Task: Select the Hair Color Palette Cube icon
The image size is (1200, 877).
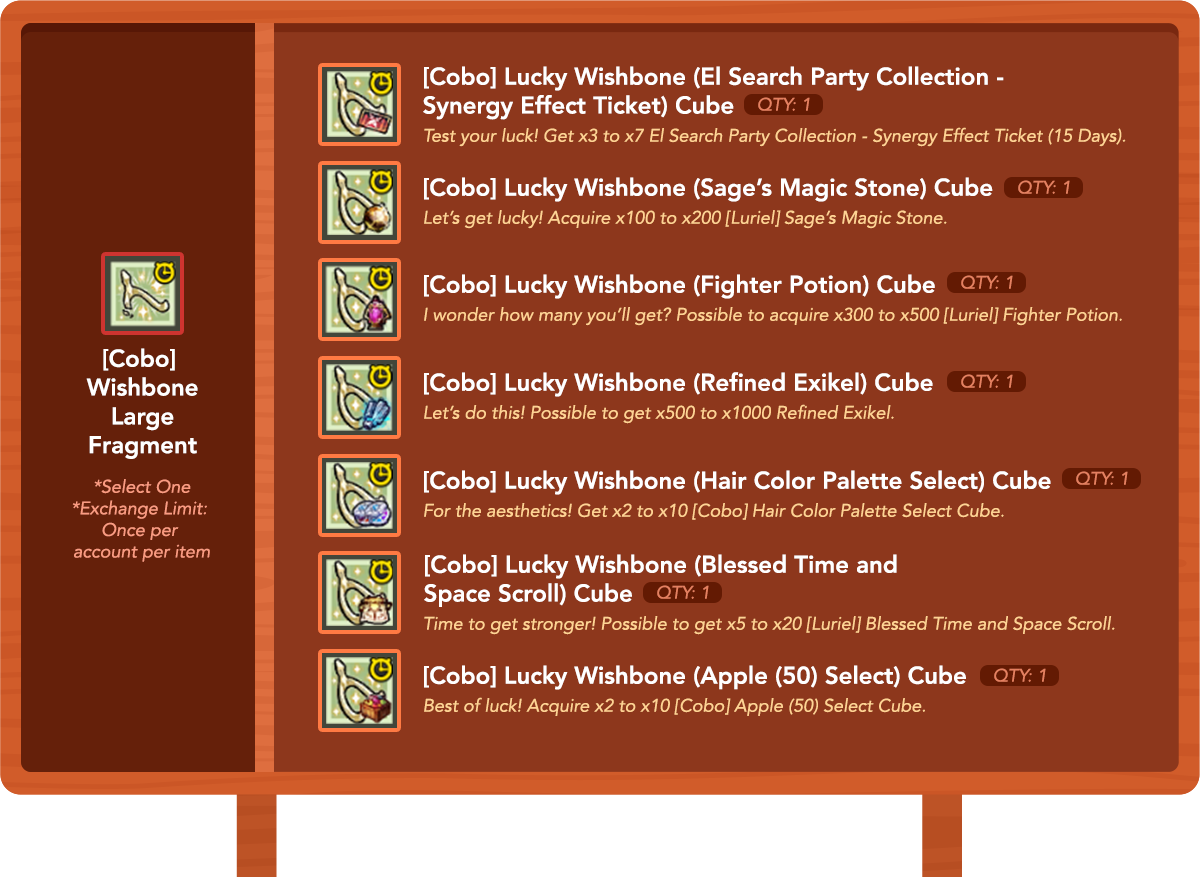Action: tap(359, 495)
